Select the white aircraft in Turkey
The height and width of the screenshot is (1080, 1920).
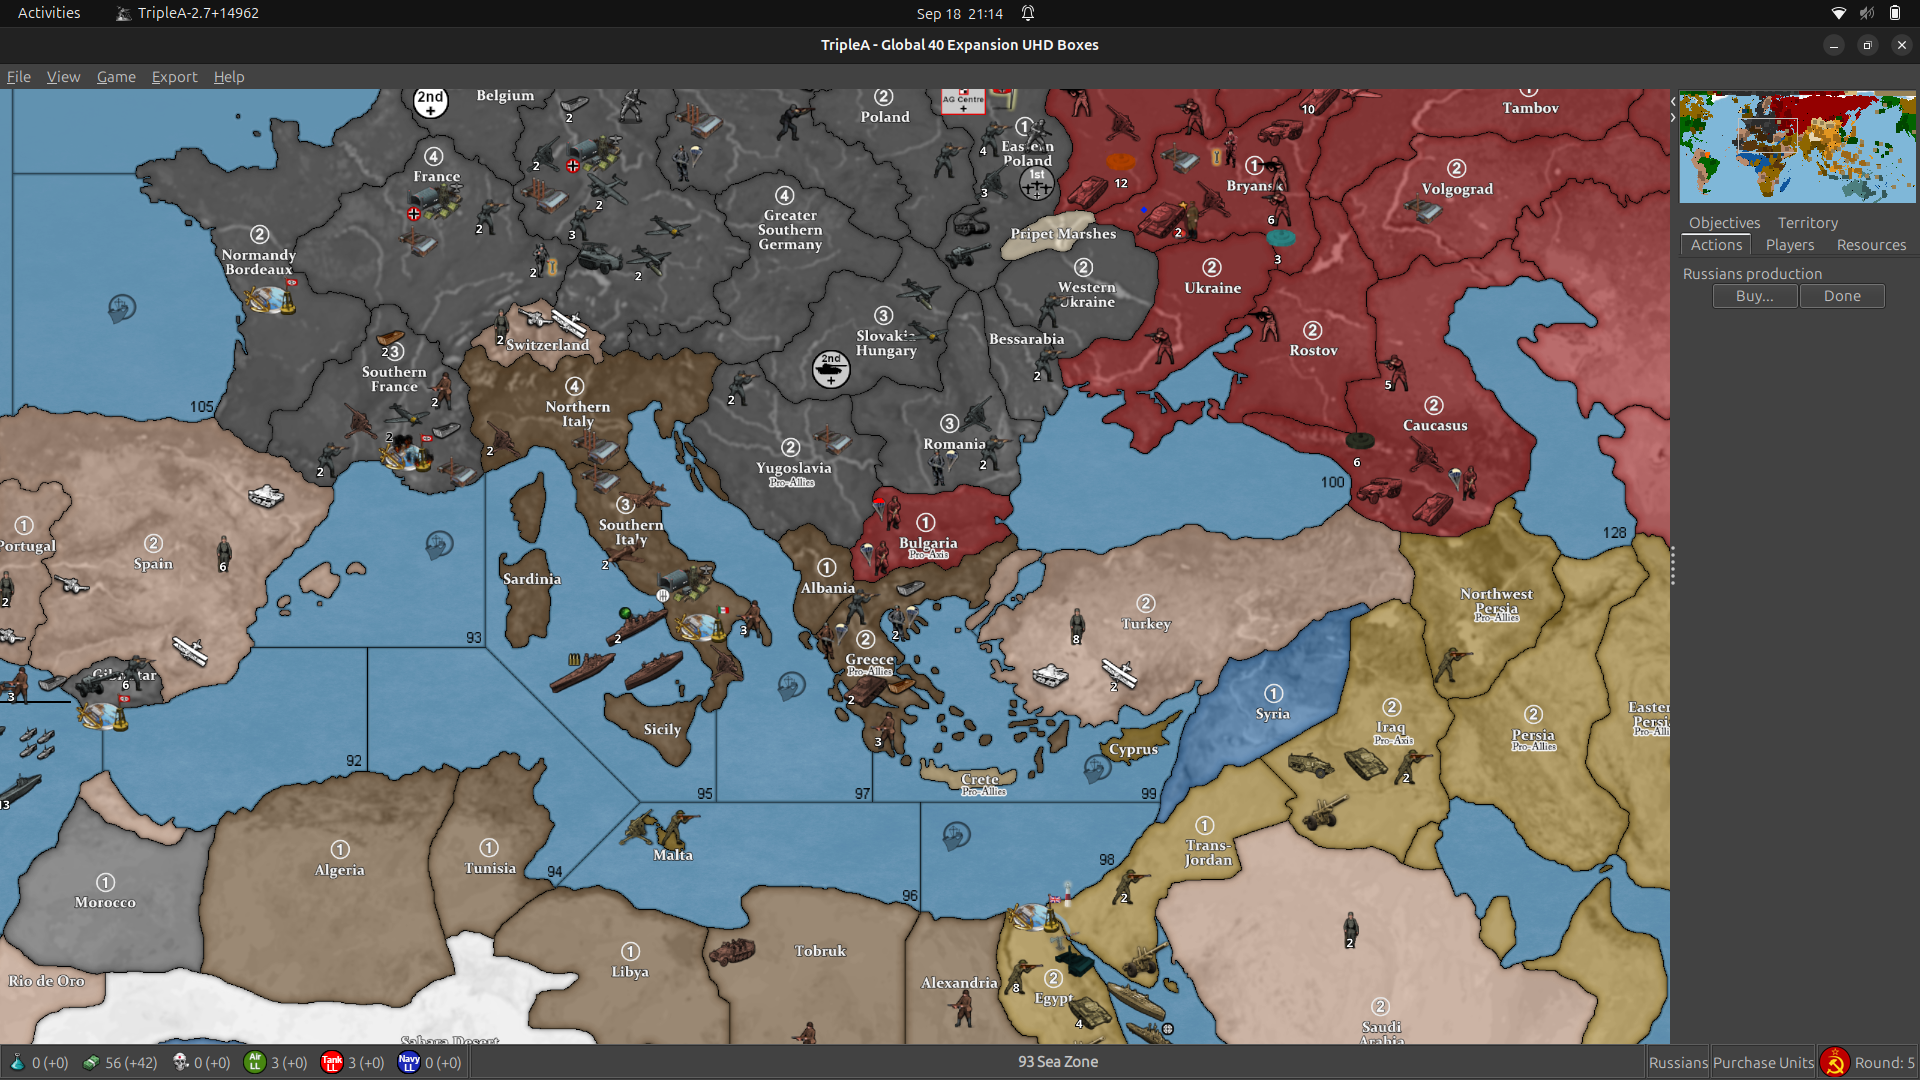[x=1119, y=672]
